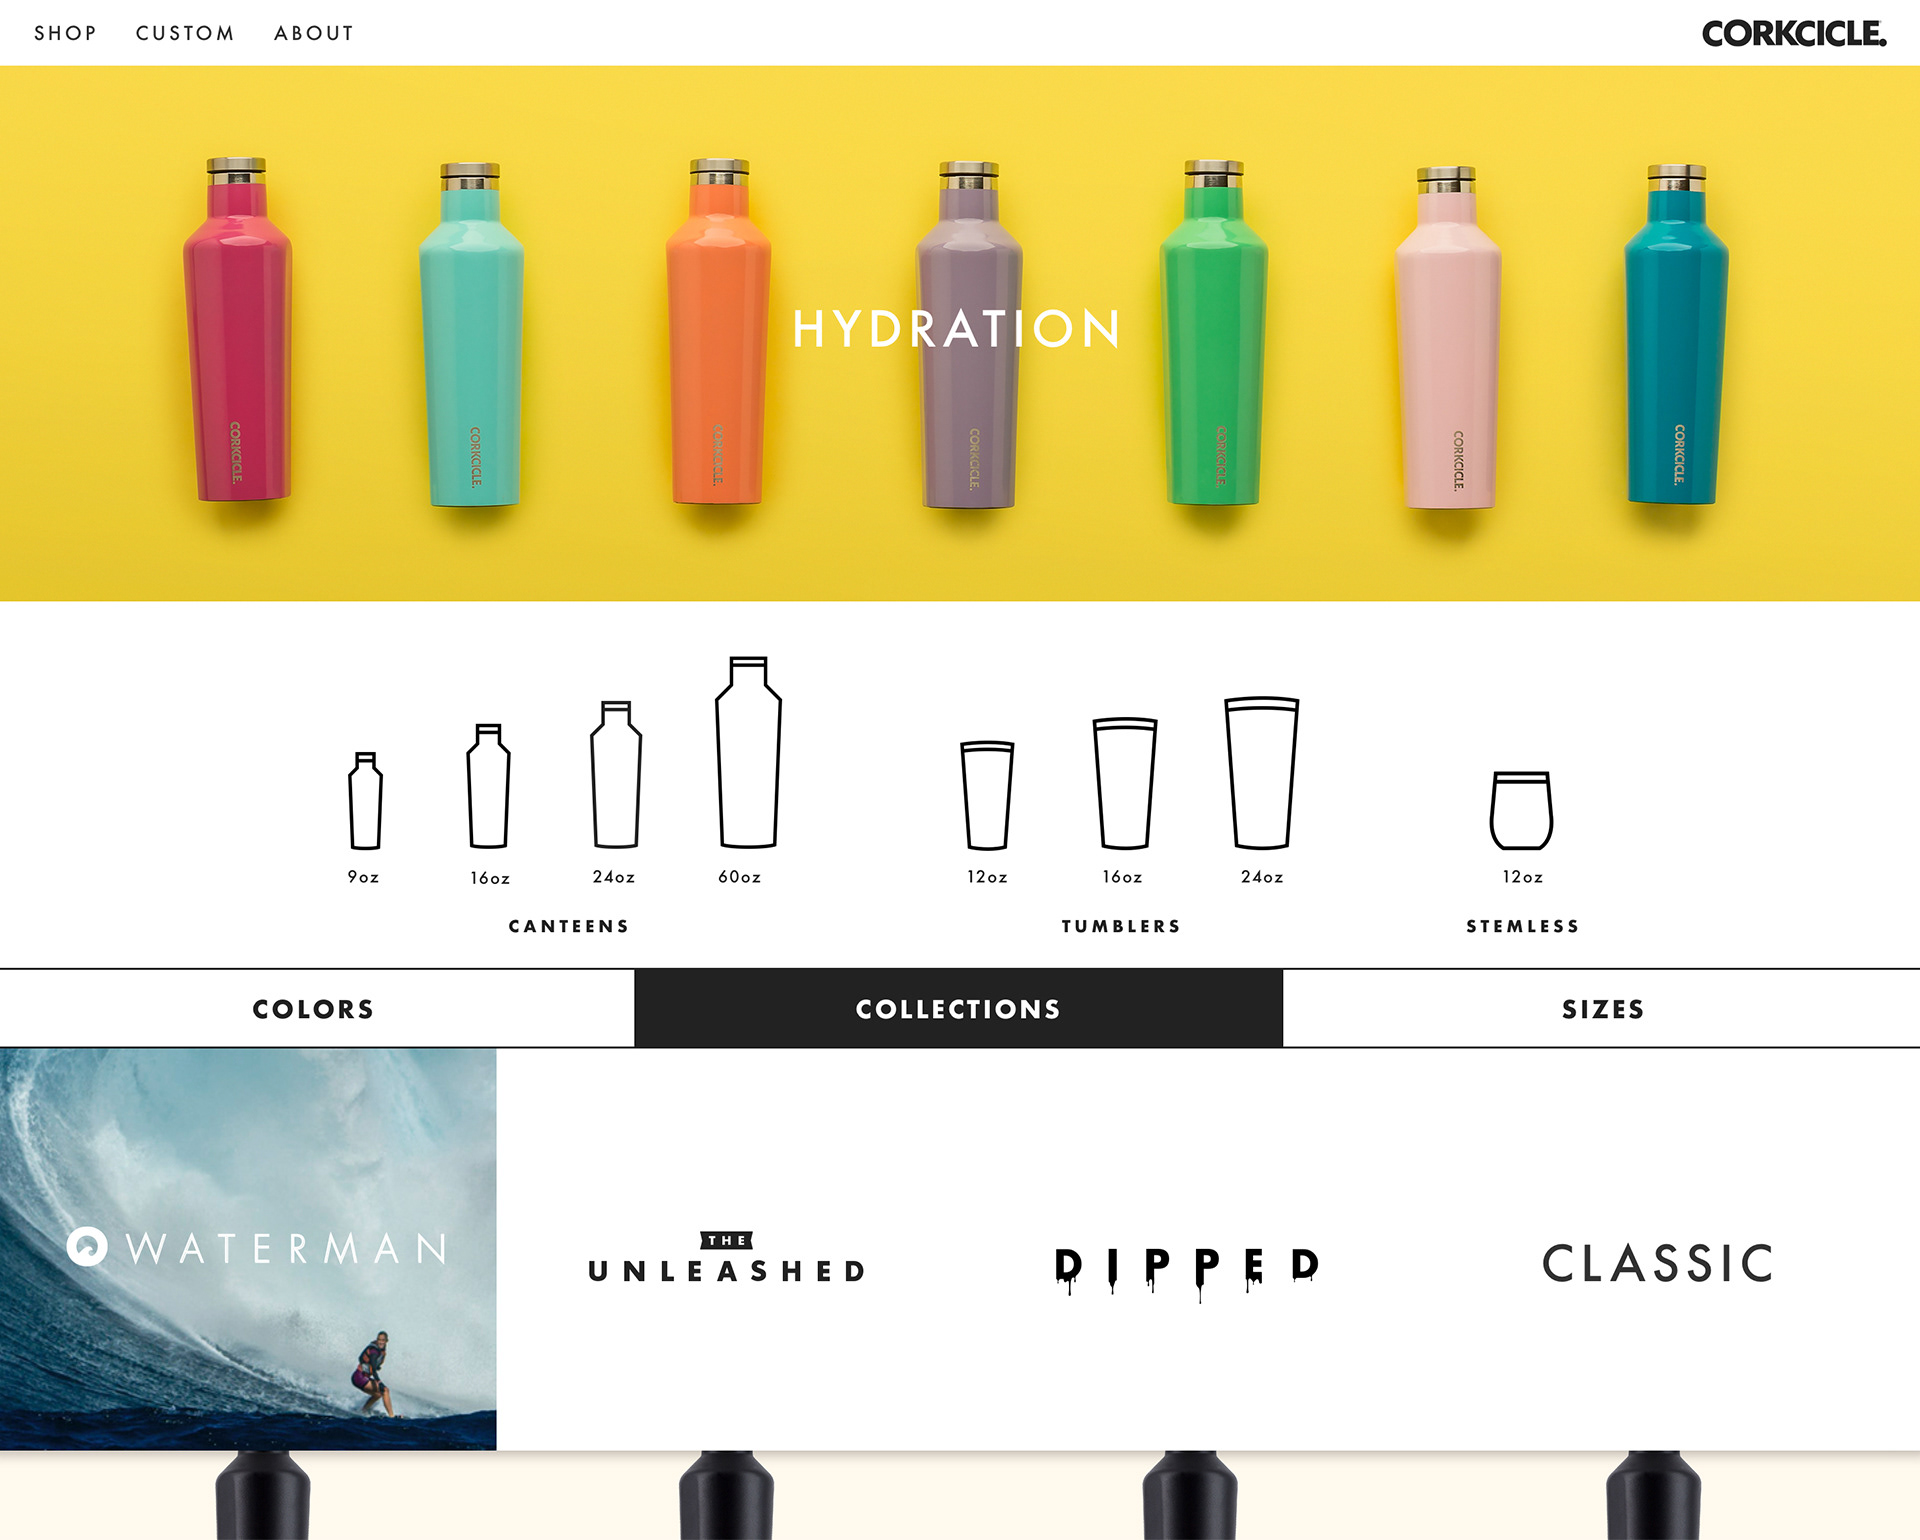
Task: Click the Corkcicle logo
Action: pyautogui.click(x=1794, y=34)
